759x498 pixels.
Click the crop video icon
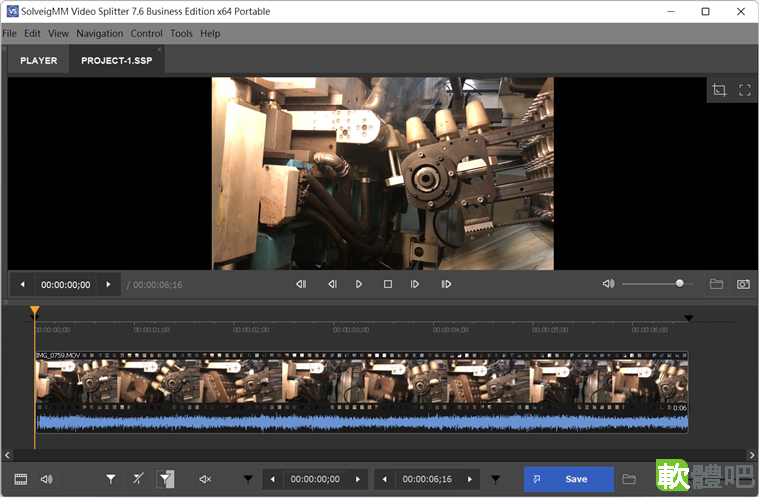tap(719, 90)
